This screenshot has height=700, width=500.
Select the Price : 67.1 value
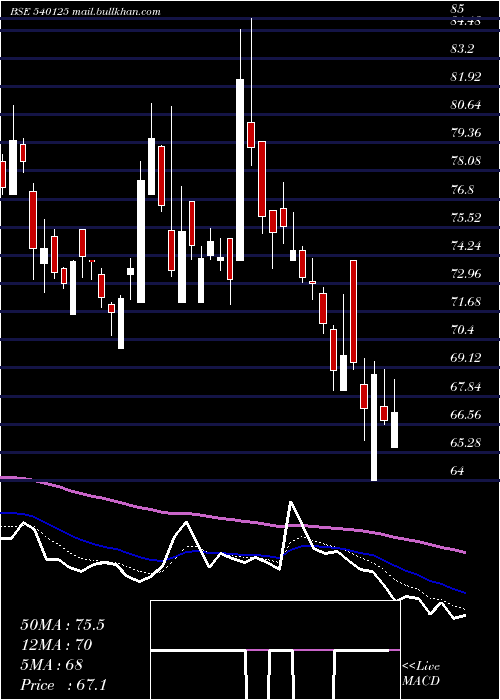pyautogui.click(x=64, y=685)
